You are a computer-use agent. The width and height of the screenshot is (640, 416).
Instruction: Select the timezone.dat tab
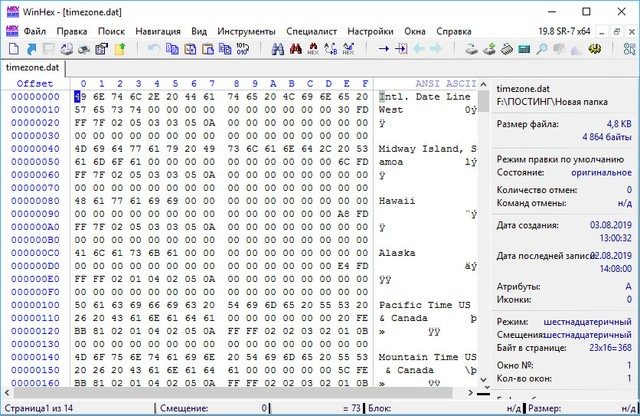34,67
